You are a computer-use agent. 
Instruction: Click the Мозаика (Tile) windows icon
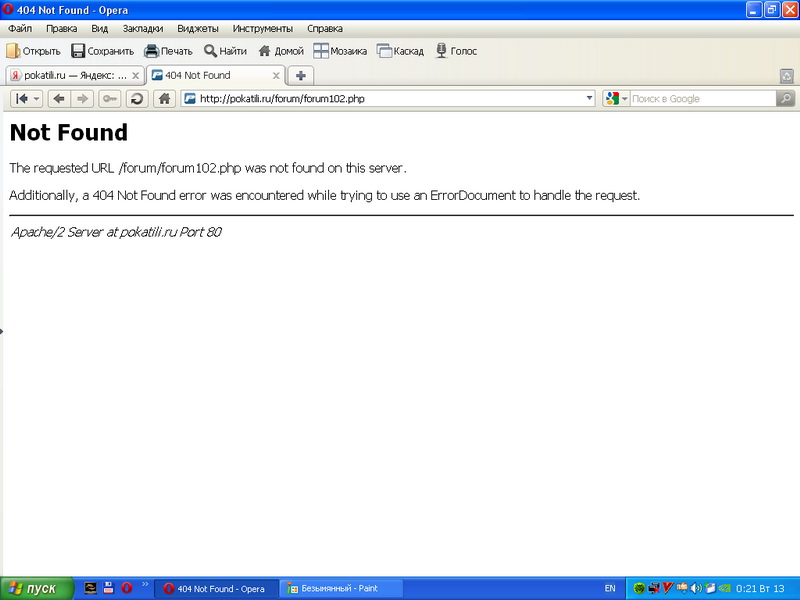[x=321, y=51]
